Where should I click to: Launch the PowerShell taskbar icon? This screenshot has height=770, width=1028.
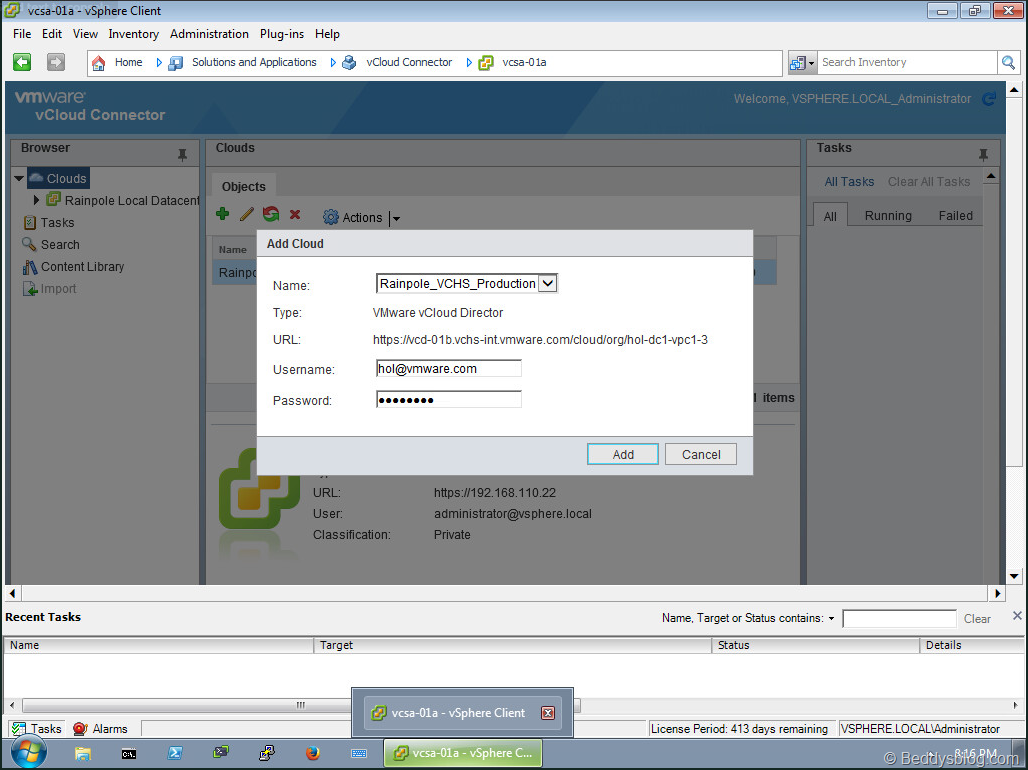click(175, 753)
